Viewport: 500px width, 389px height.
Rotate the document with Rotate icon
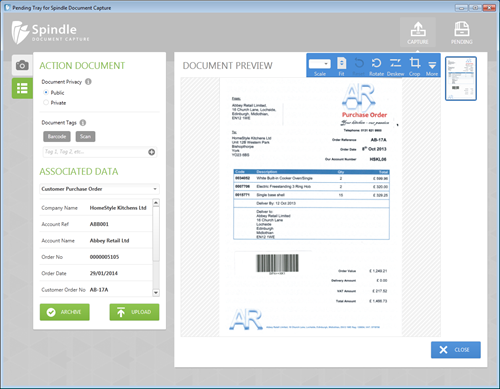pyautogui.click(x=376, y=66)
